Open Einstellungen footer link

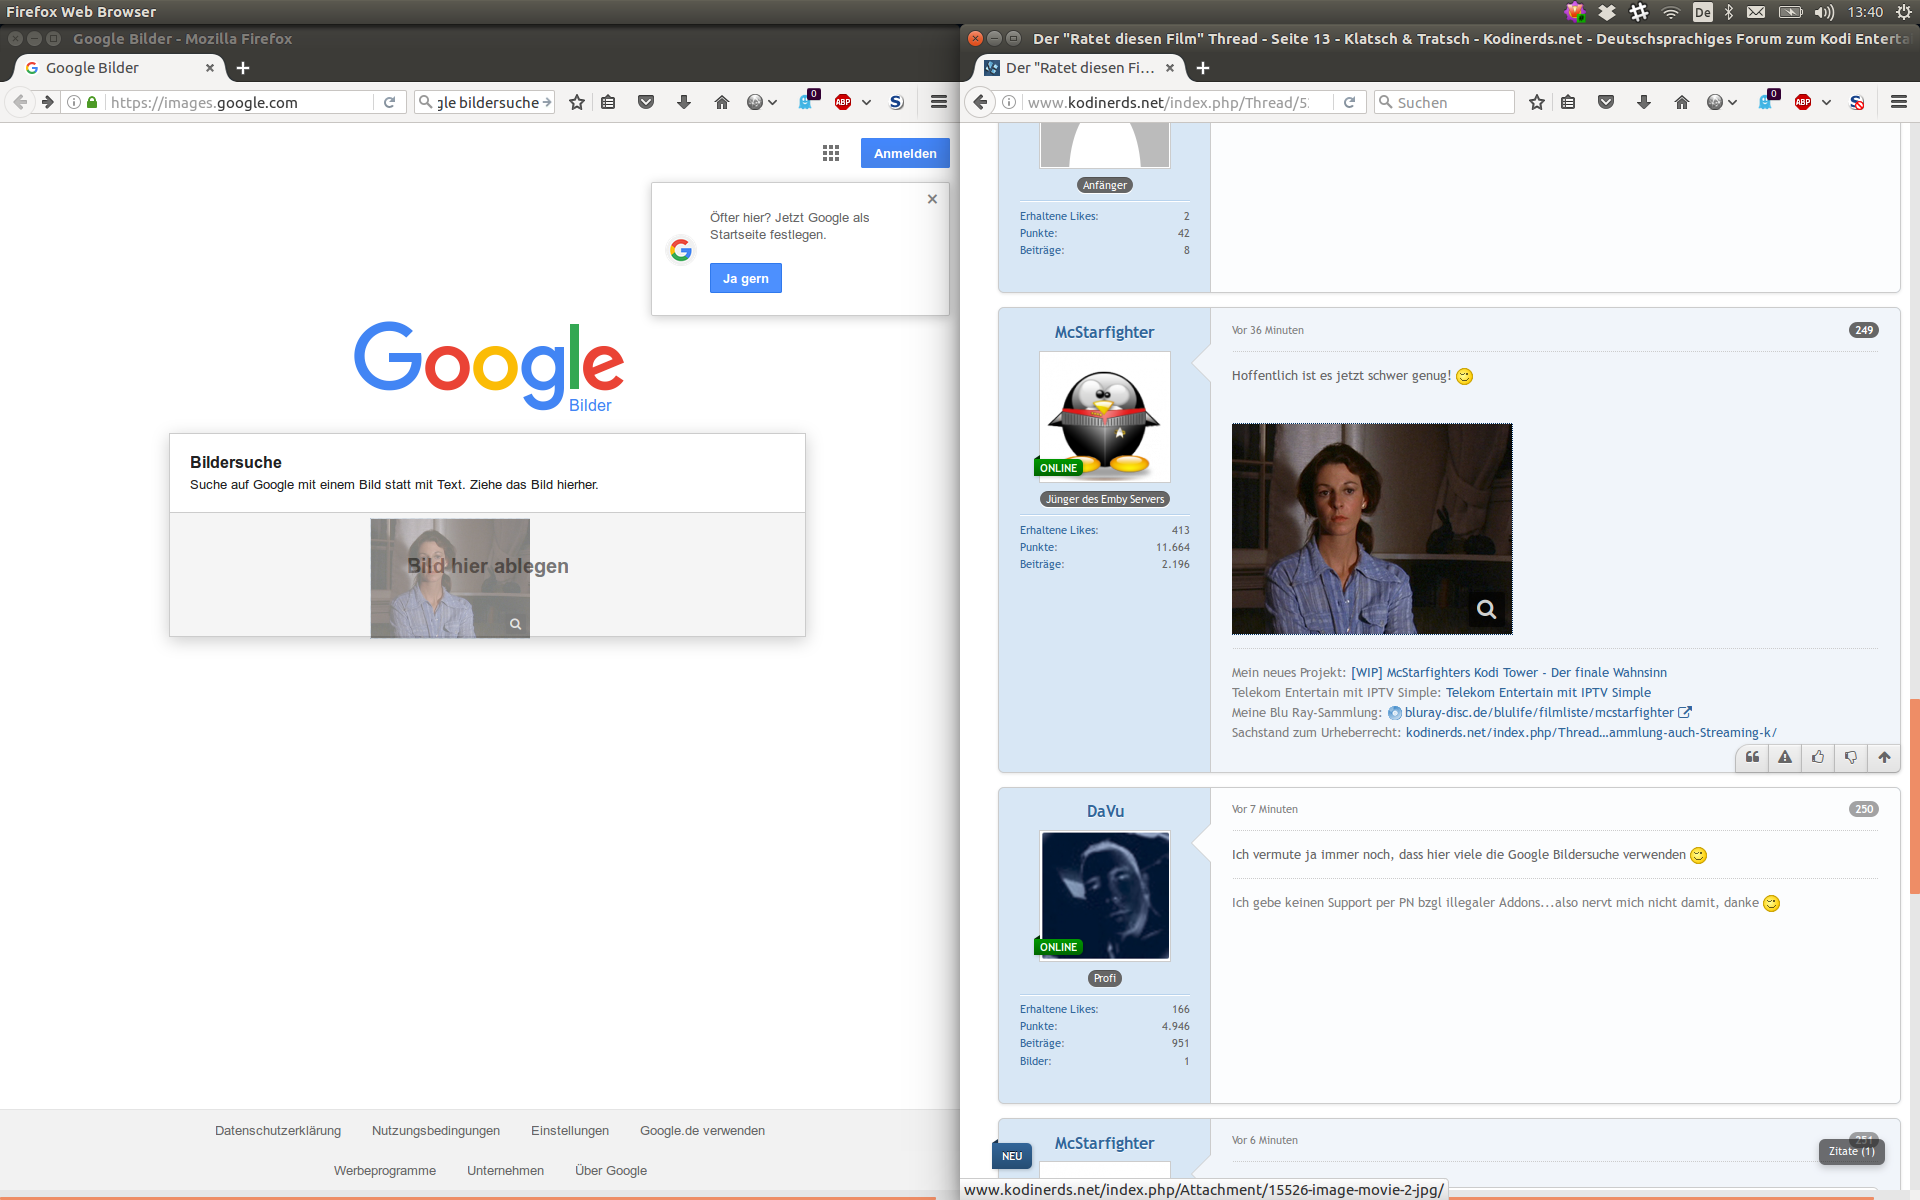tap(570, 1131)
